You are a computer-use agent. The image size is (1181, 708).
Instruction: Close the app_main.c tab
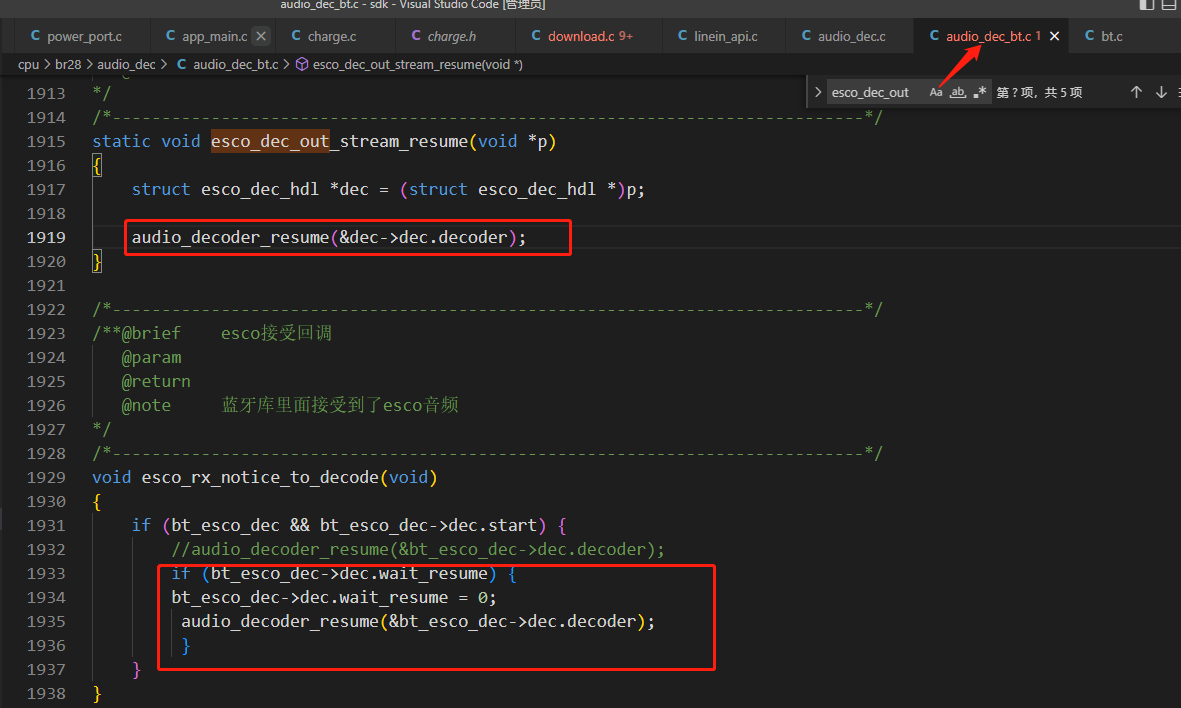tap(261, 36)
